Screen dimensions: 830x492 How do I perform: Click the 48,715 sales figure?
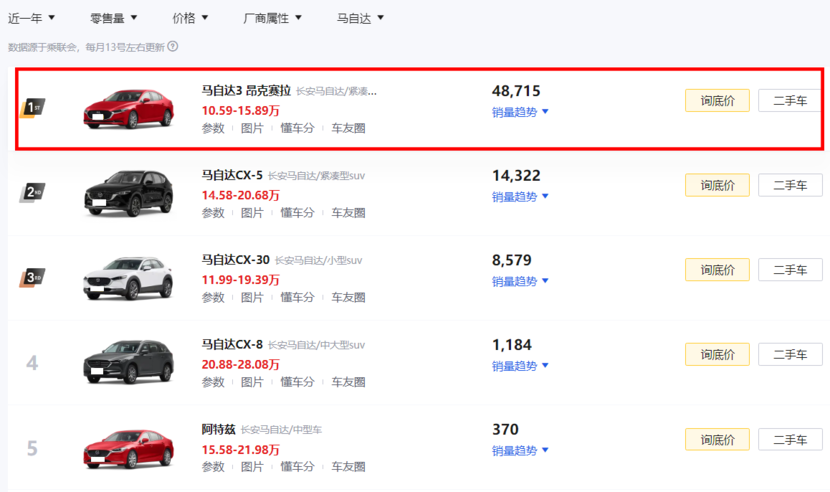(516, 91)
